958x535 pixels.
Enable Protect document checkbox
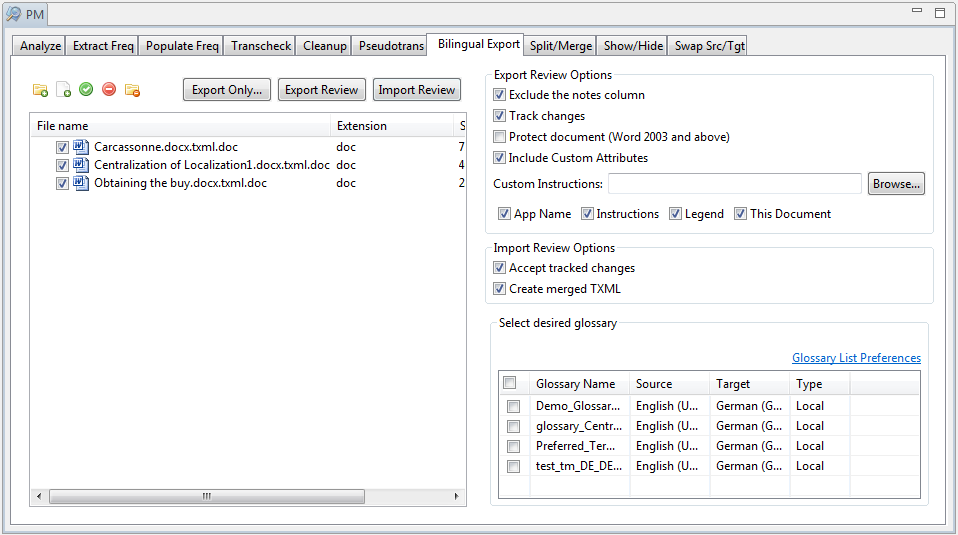(x=500, y=137)
